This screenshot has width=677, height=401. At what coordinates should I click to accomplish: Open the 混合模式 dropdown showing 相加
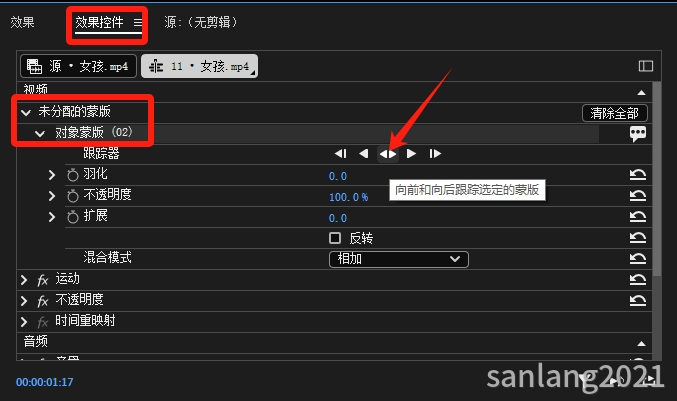click(x=399, y=259)
